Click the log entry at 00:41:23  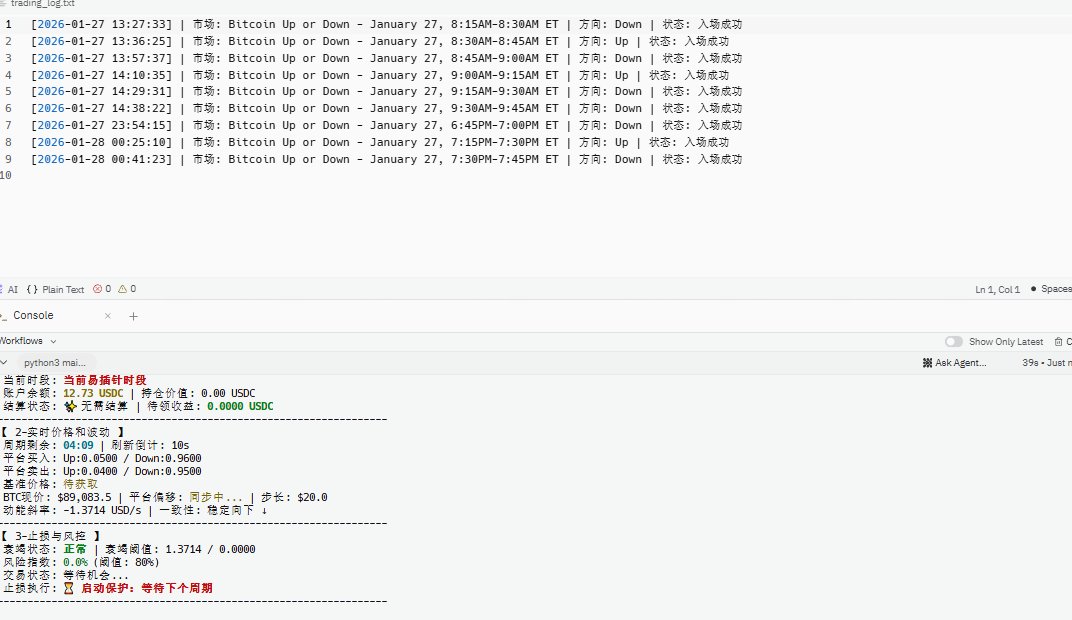click(x=386, y=159)
